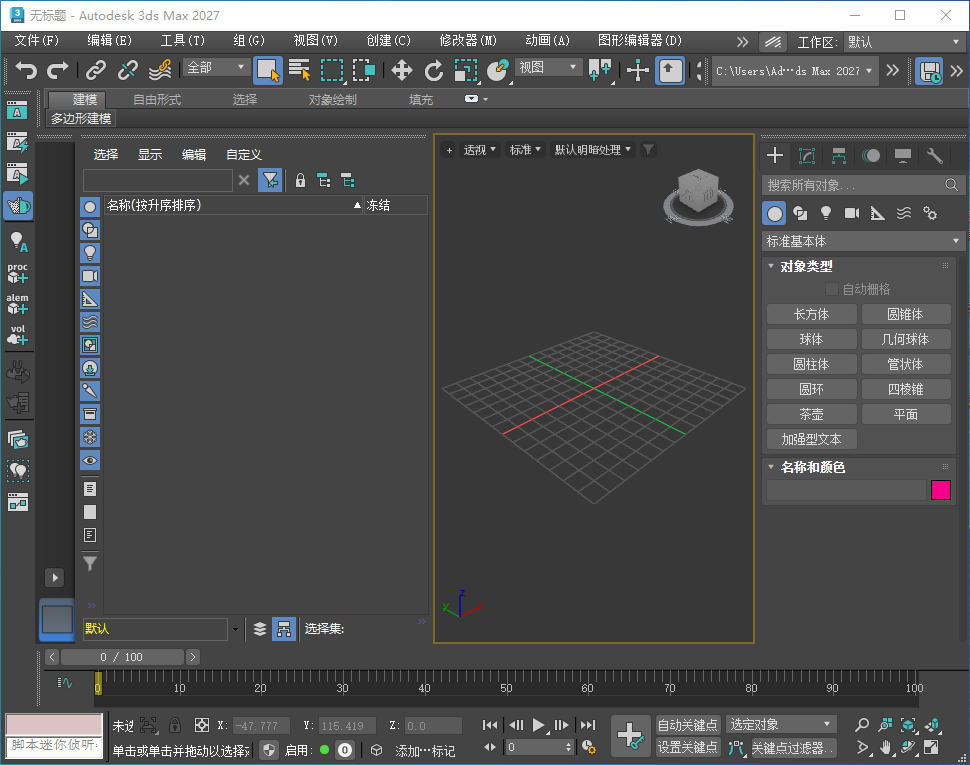Viewport: 970px width, 765px height.
Task: Activate the Select Object tool
Action: tap(268, 71)
